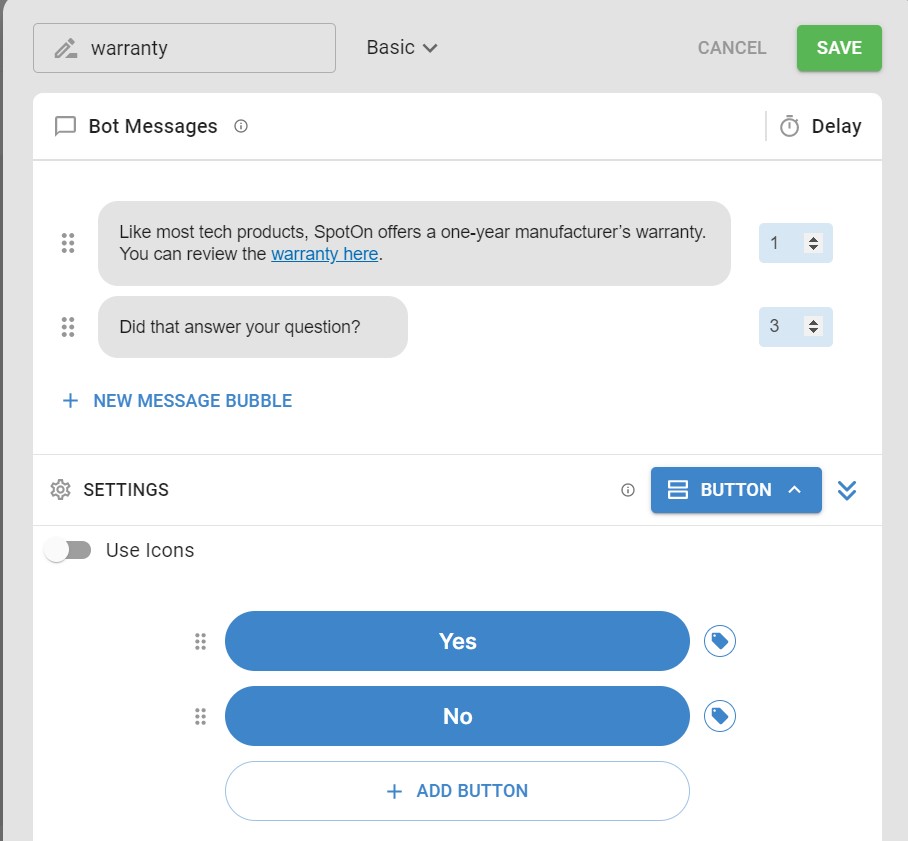Open the BUTTON response type dropdown
The width and height of the screenshot is (908, 841).
click(x=736, y=490)
